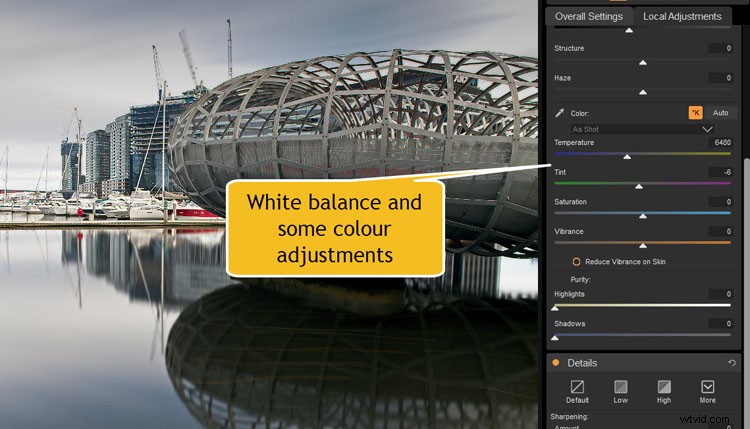Enable Reduce Vibrance on Skin

click(x=576, y=262)
